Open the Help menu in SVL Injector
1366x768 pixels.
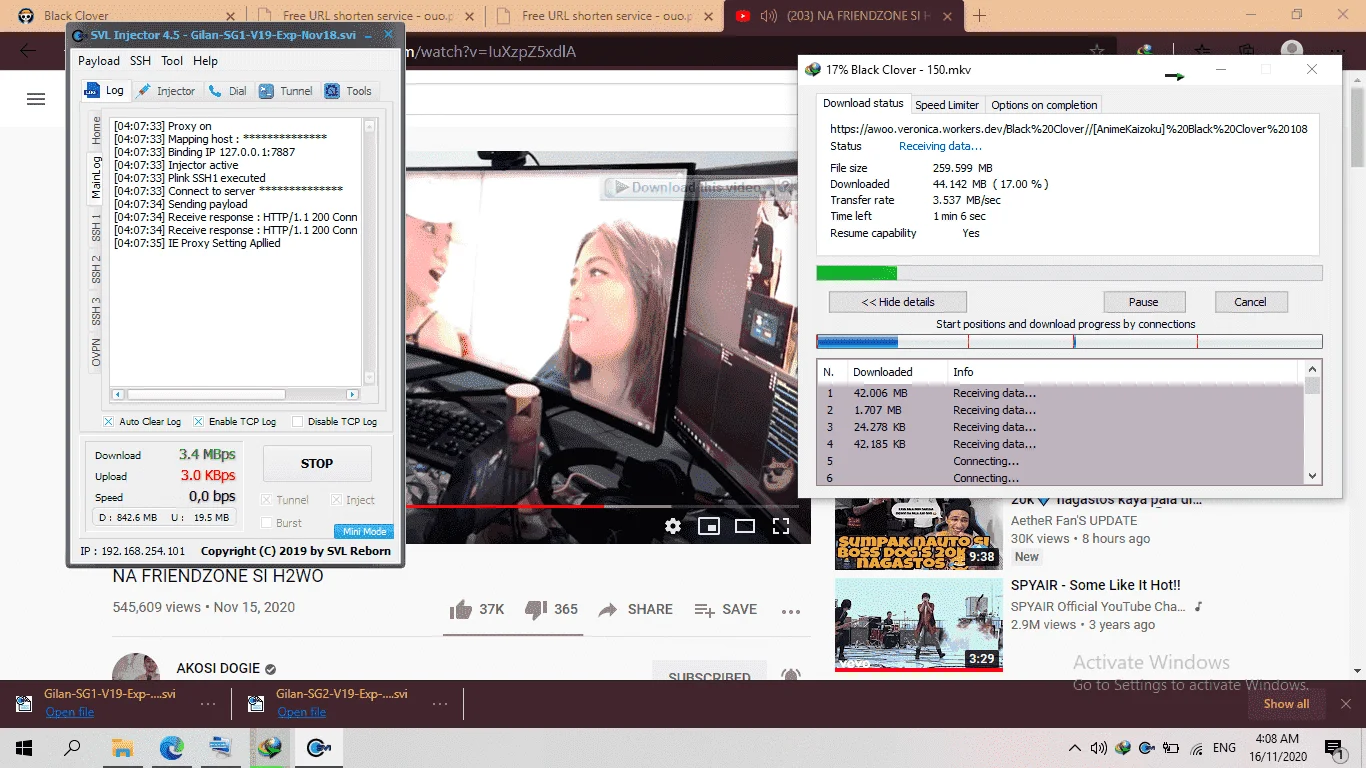205,61
